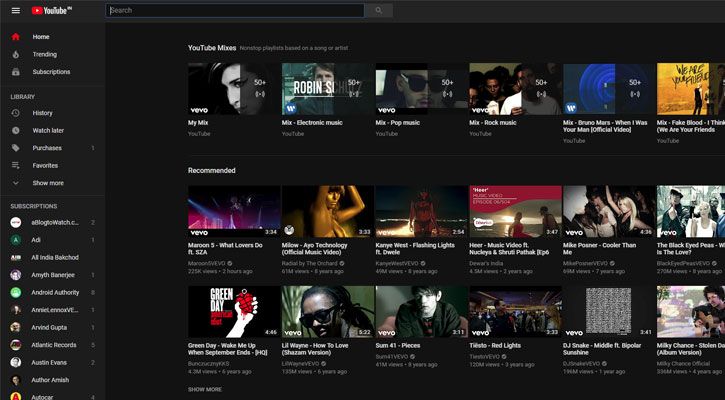Open Mix - Electronic music thumbnail

click(328, 89)
